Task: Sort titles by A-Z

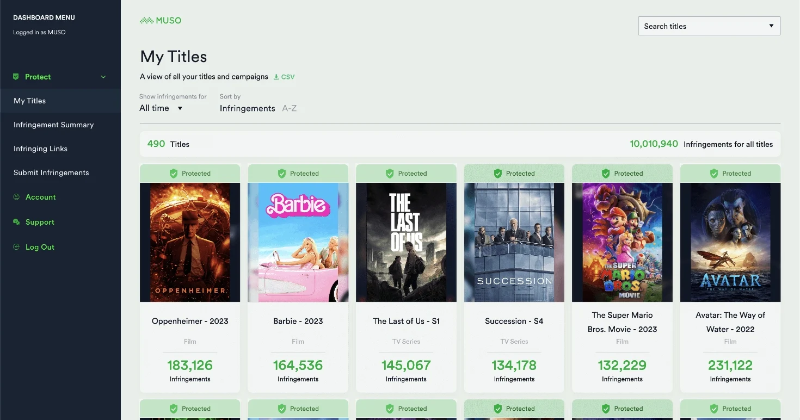Action: [x=290, y=108]
